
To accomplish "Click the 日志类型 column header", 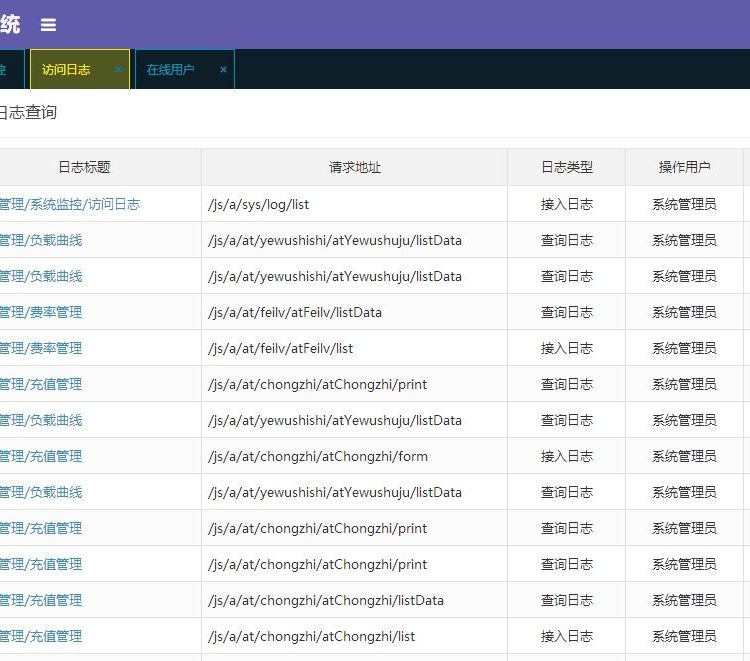I will point(566,168).
